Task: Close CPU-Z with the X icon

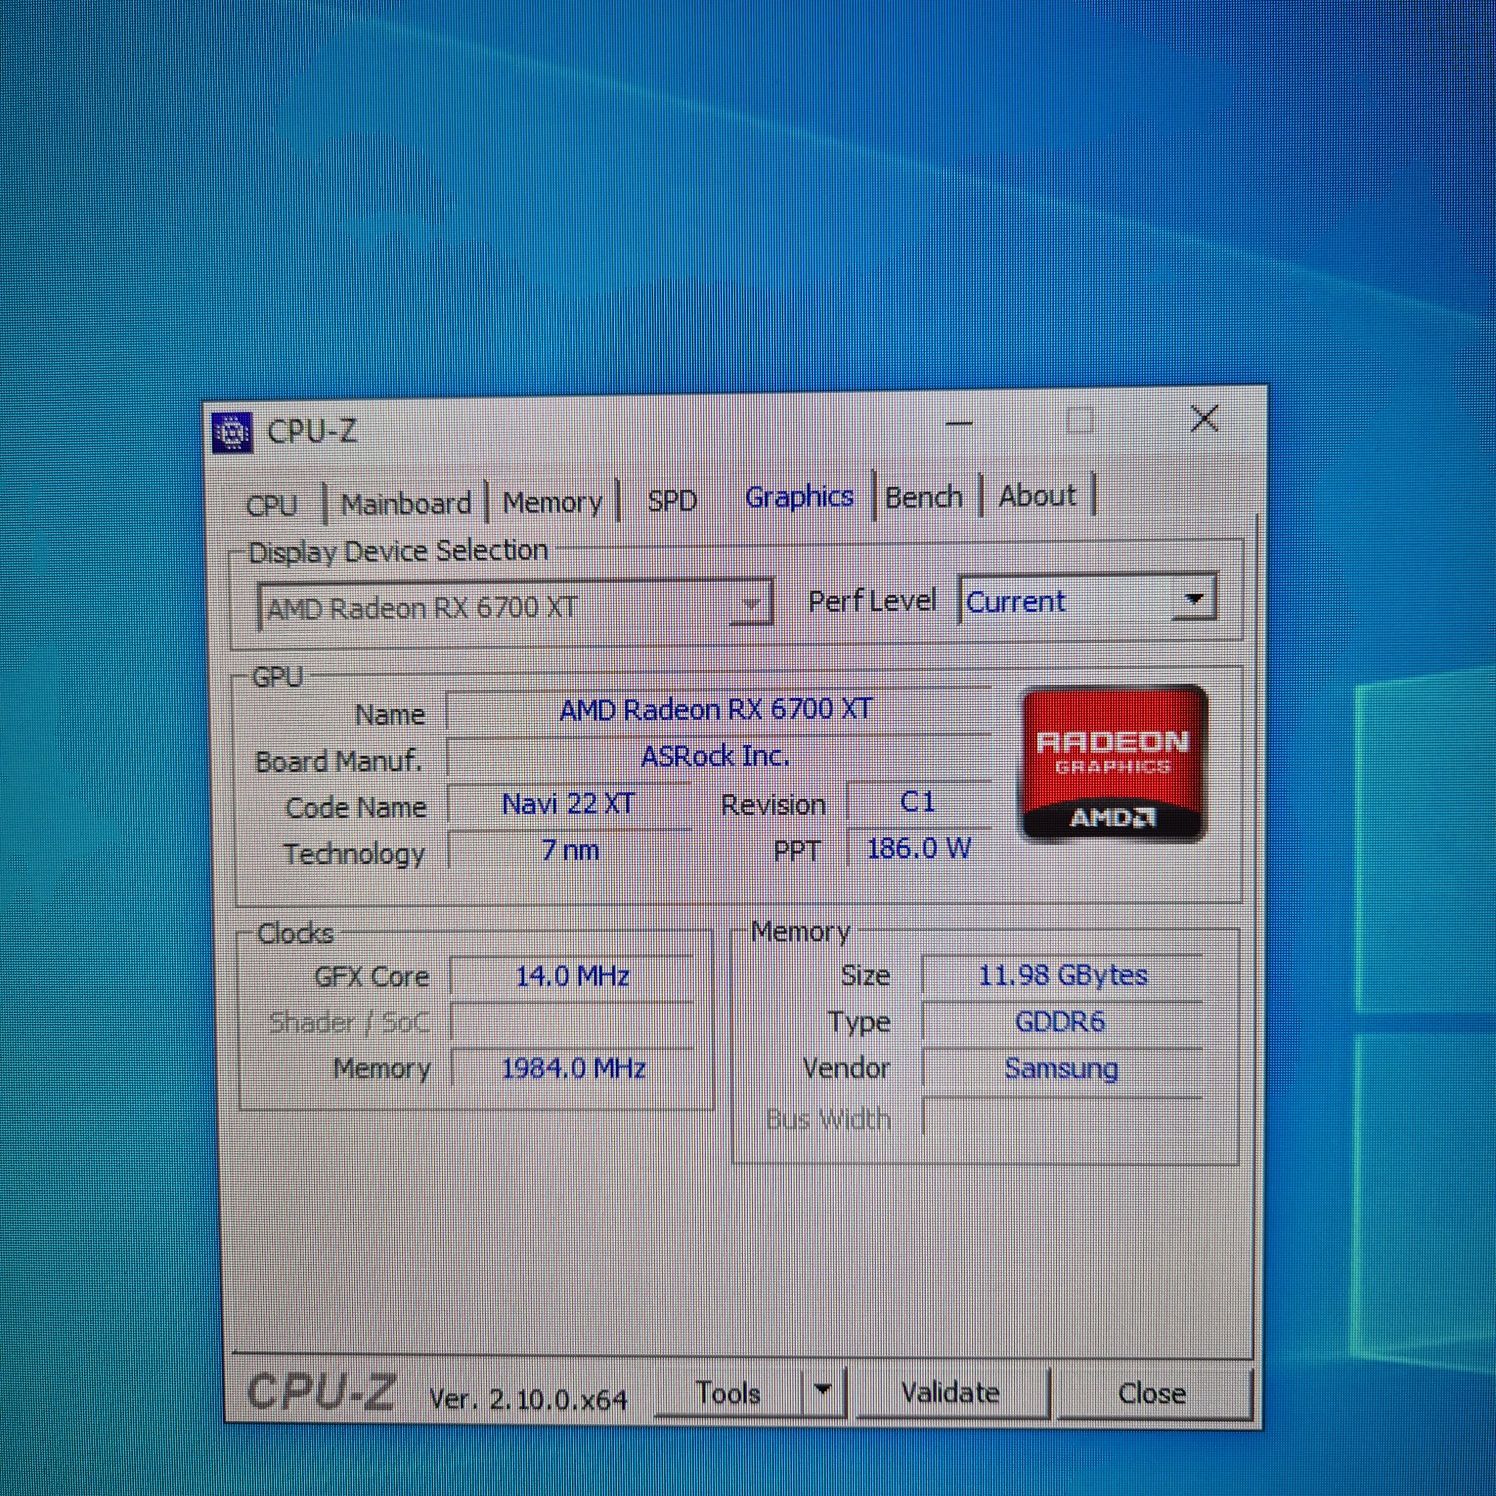Action: coord(1204,418)
